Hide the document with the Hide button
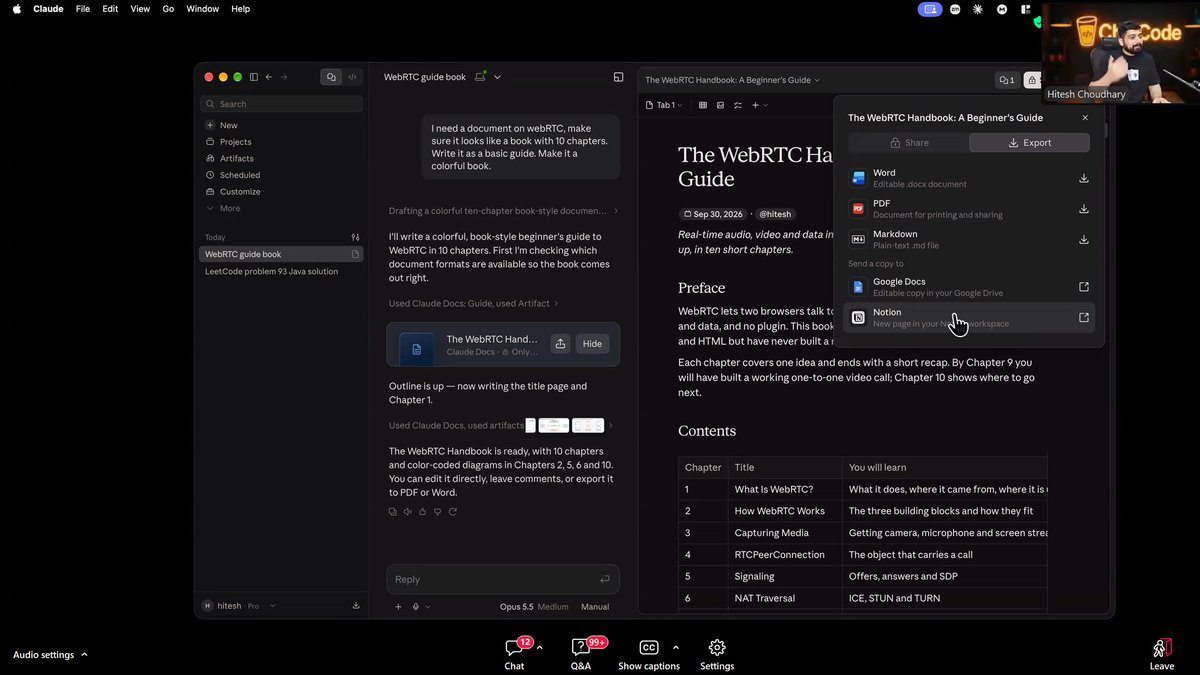The height and width of the screenshot is (675, 1200). 593,343
